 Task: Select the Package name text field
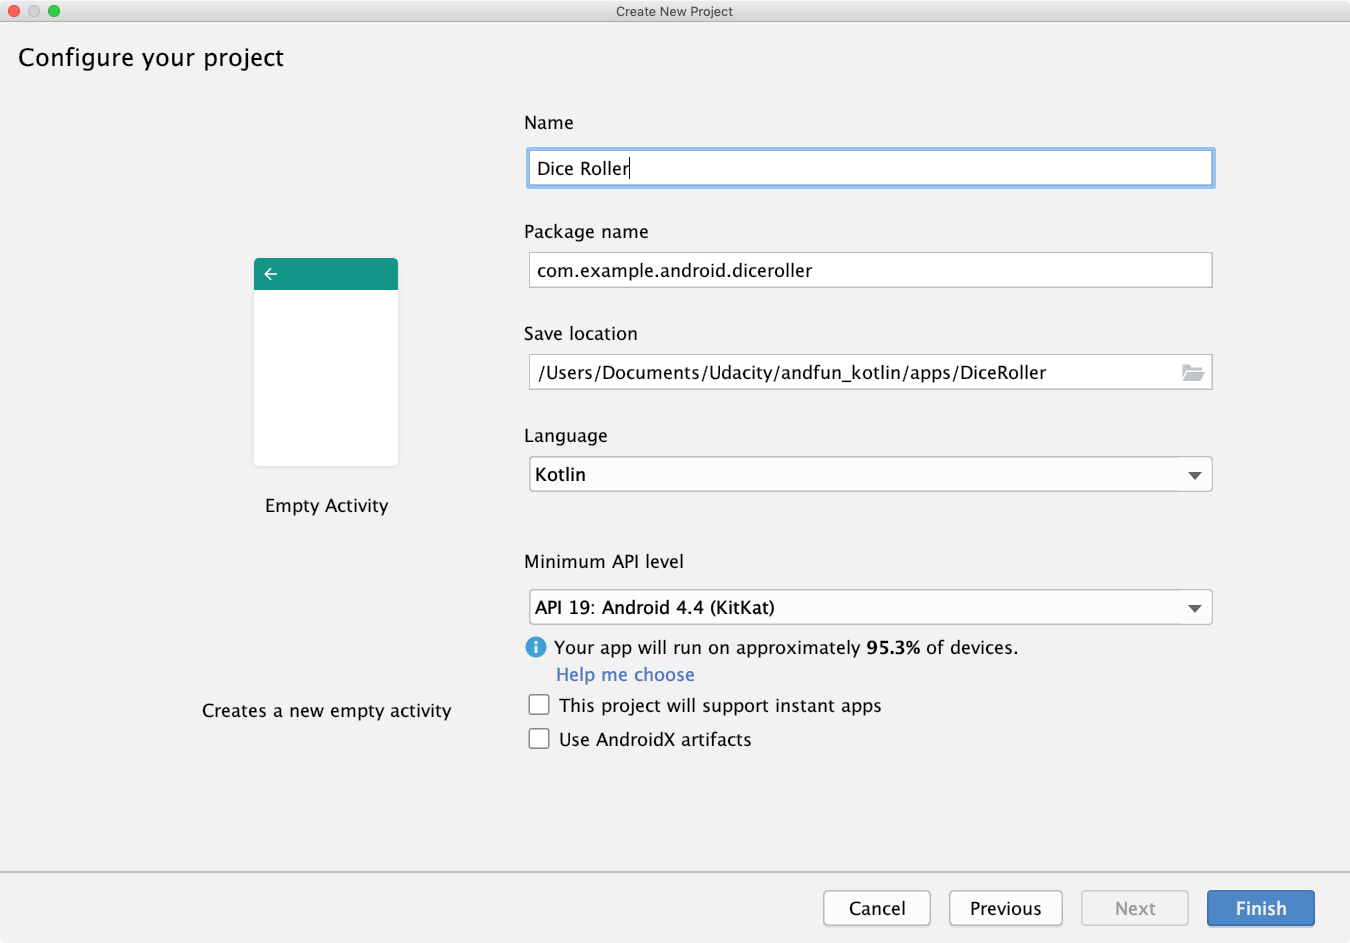[870, 270]
